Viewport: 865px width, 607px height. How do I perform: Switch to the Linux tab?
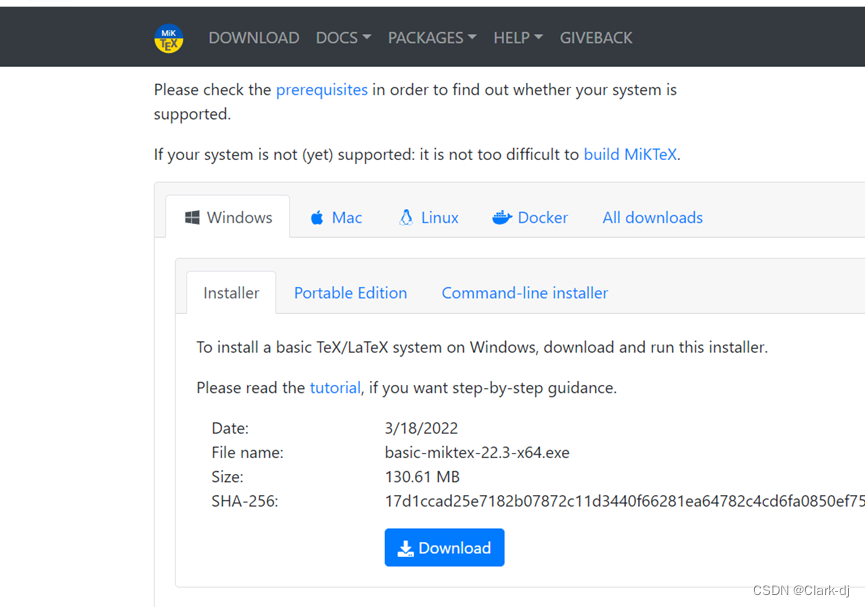click(429, 217)
